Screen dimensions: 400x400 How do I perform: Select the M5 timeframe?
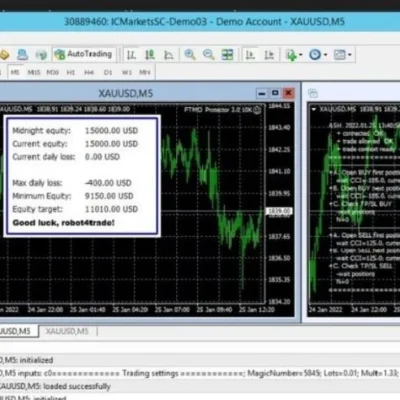point(15,72)
